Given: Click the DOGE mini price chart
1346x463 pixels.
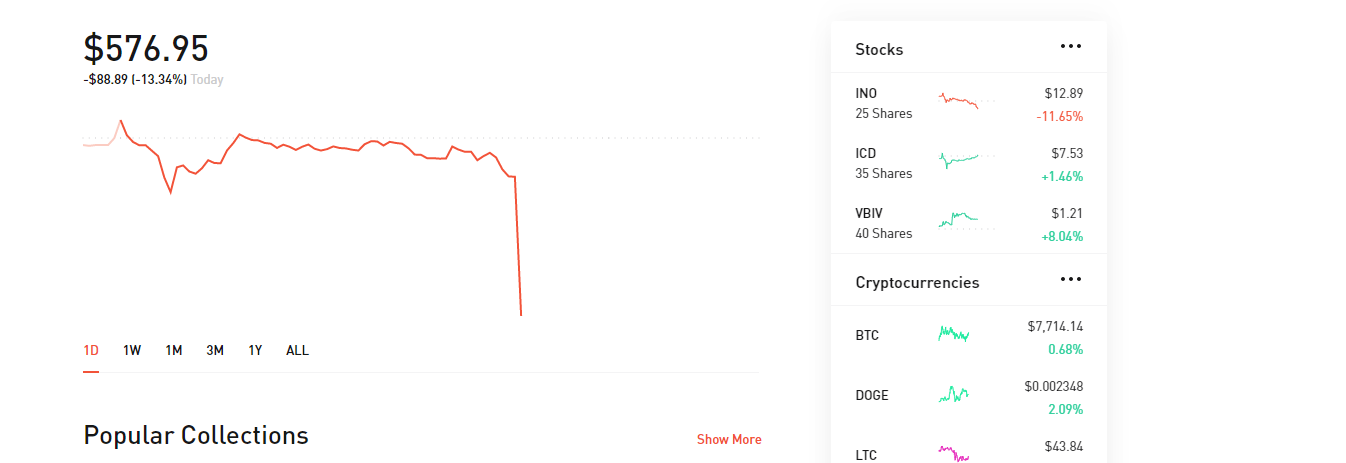Looking at the screenshot, I should pos(954,394).
